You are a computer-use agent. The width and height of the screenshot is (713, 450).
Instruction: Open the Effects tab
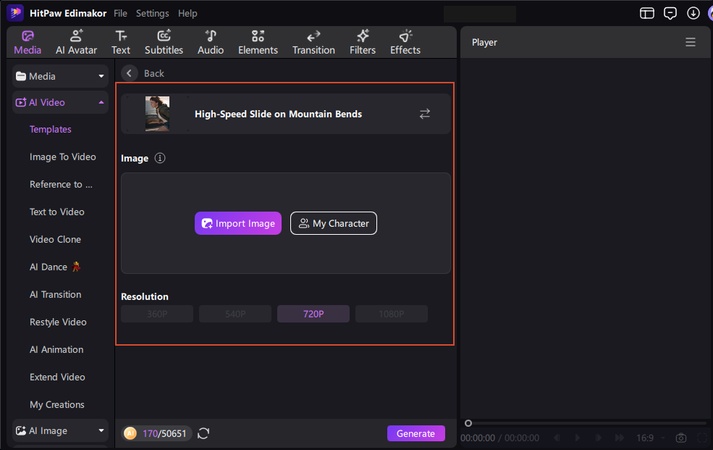click(x=405, y=42)
